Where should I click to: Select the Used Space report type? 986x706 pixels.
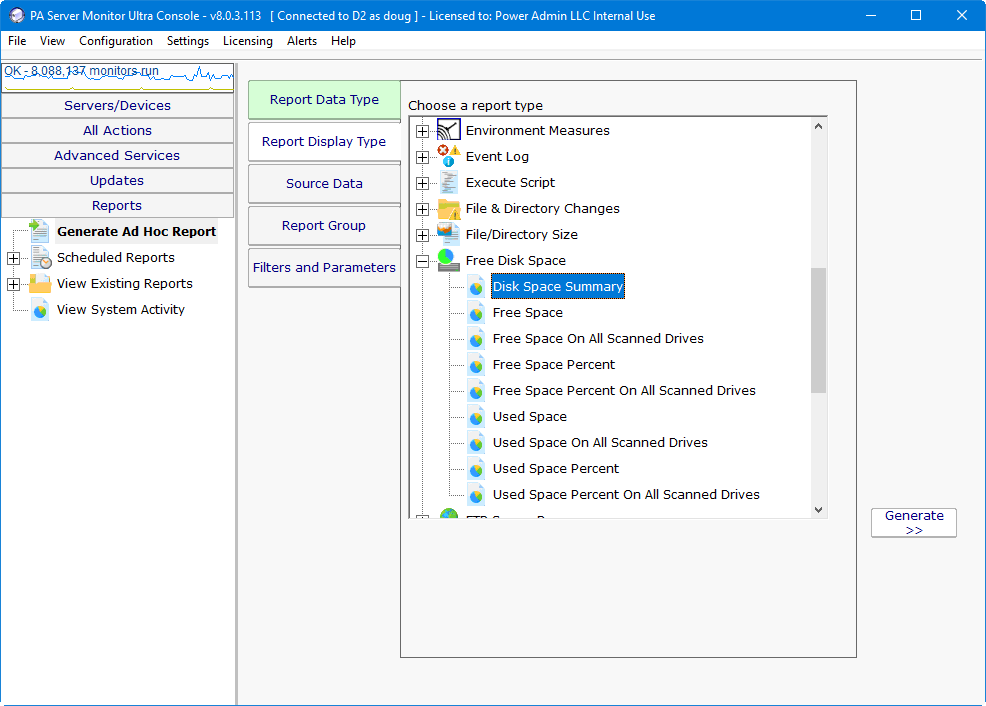[529, 417]
